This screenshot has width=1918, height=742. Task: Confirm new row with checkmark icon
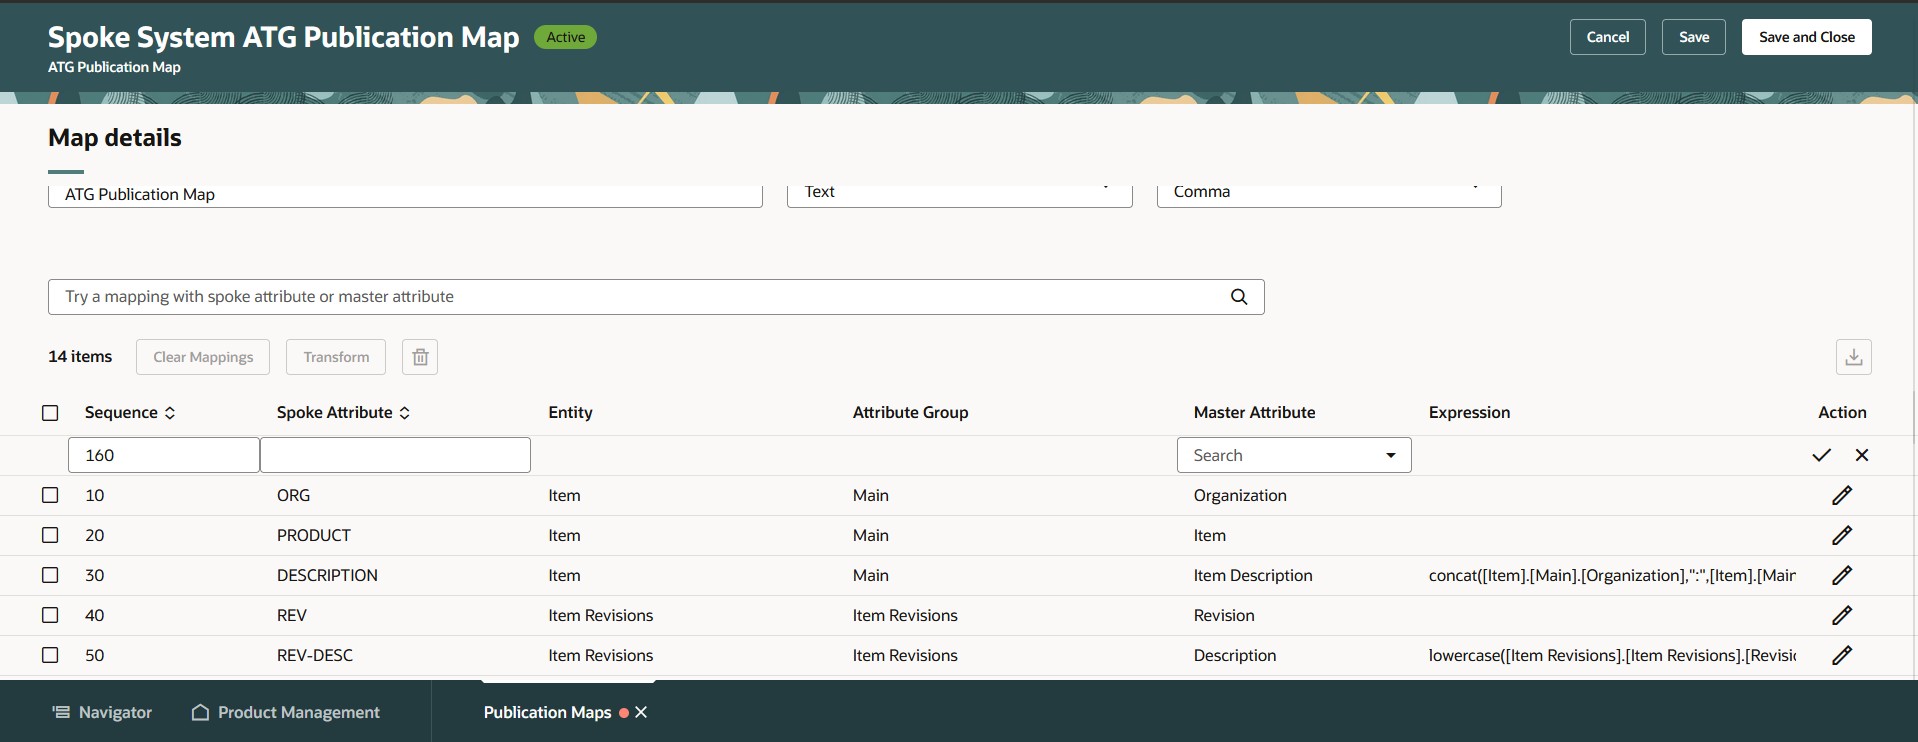click(x=1821, y=455)
